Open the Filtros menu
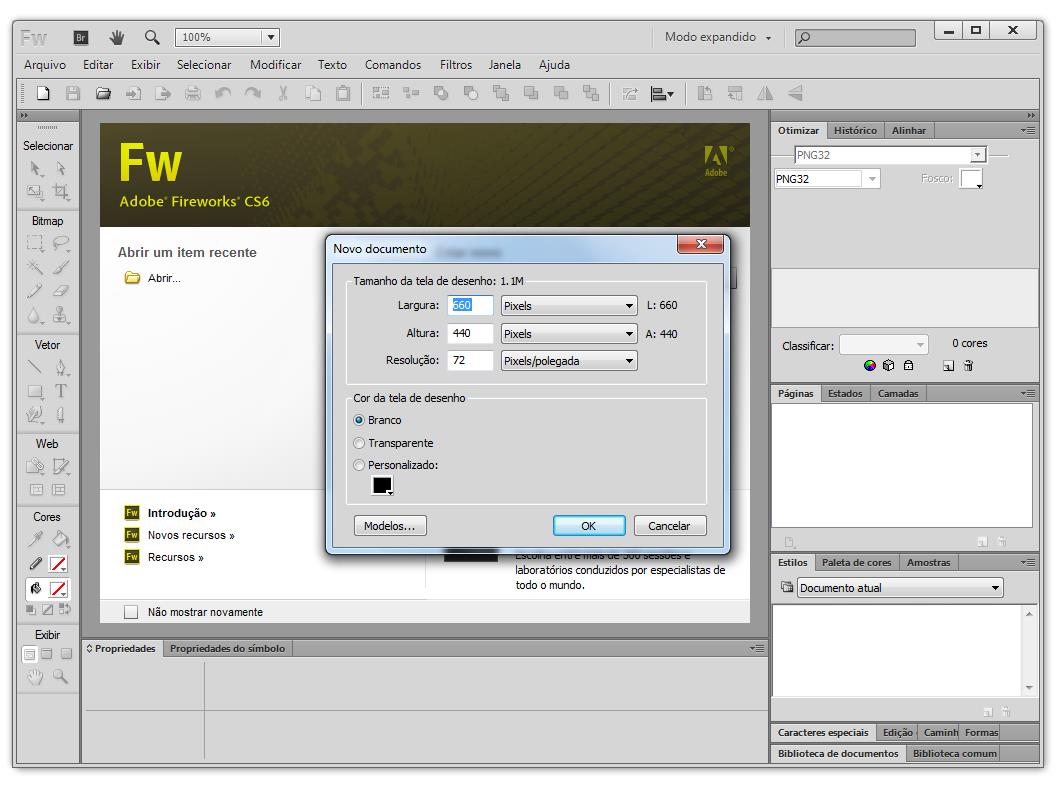This screenshot has height=786, width=1056. click(456, 65)
